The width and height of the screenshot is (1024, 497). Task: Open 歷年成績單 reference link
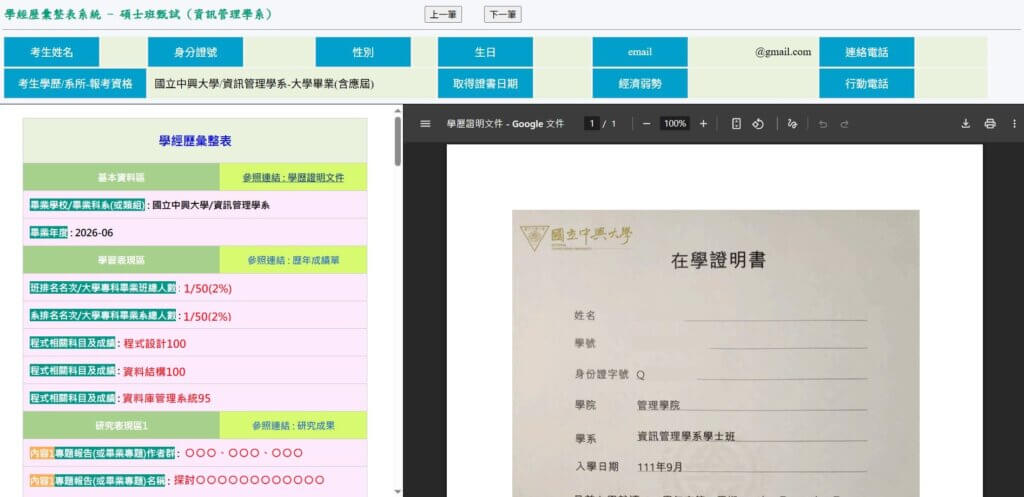pos(293,260)
